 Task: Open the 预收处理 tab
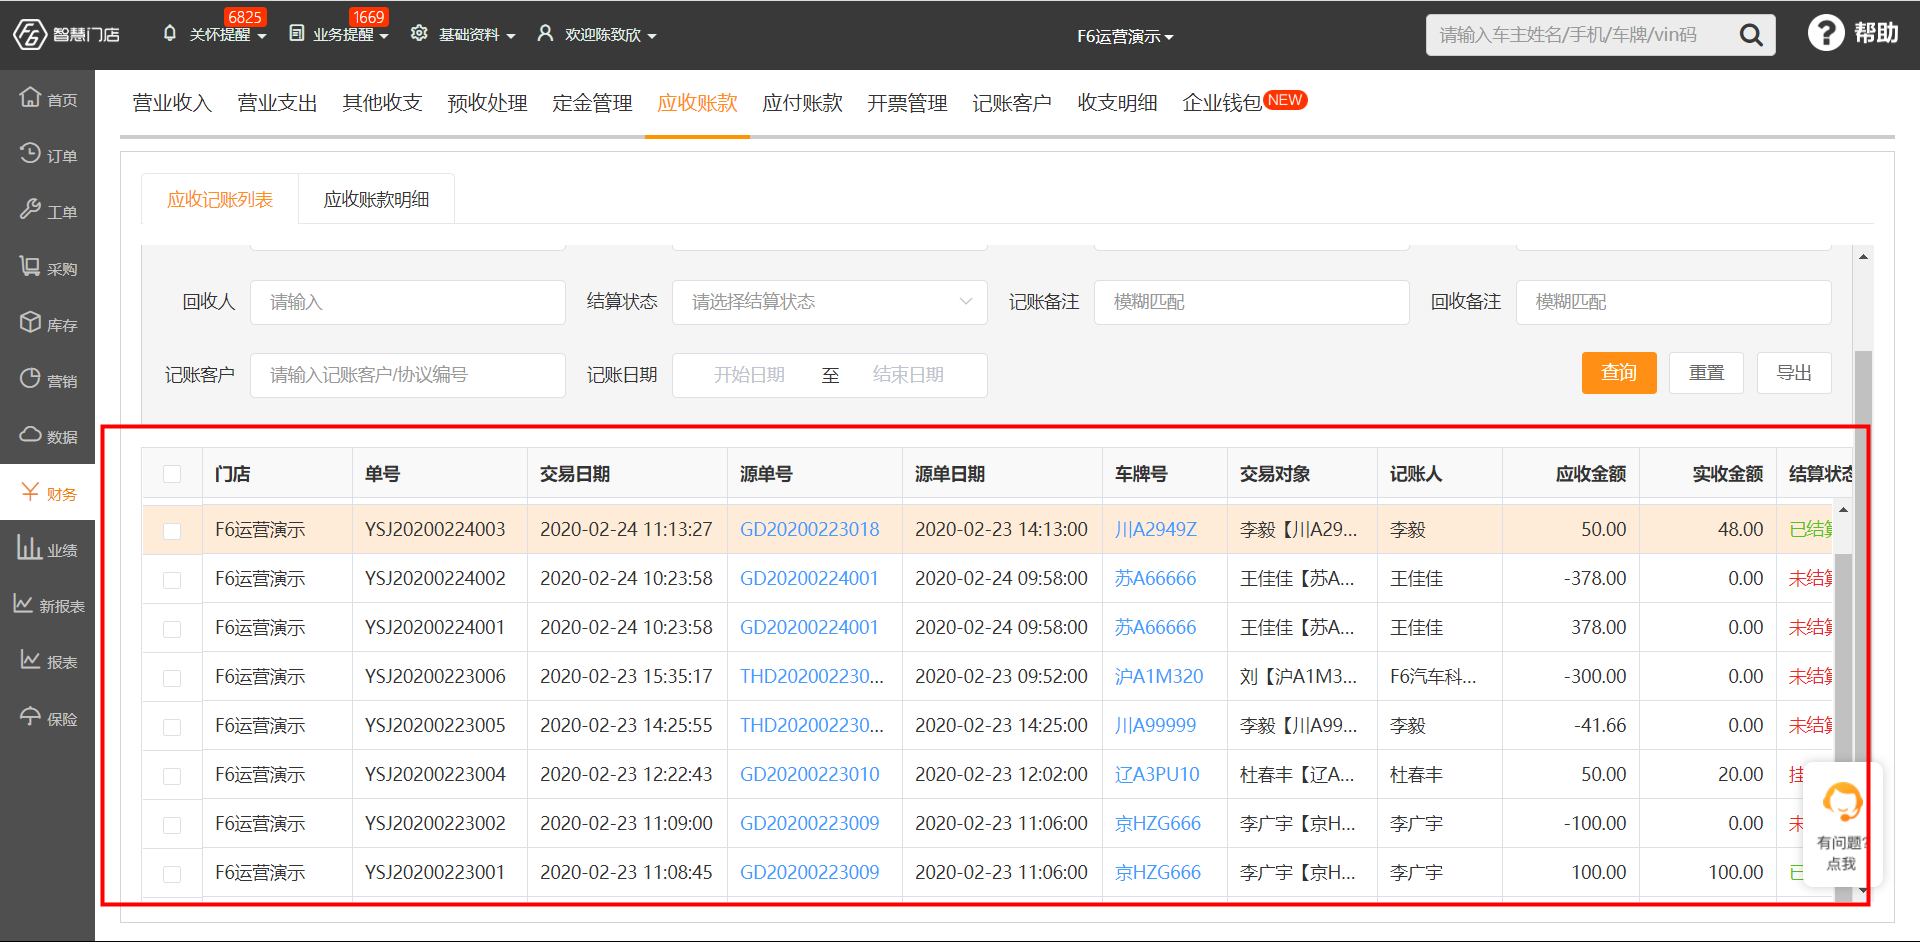pos(487,103)
